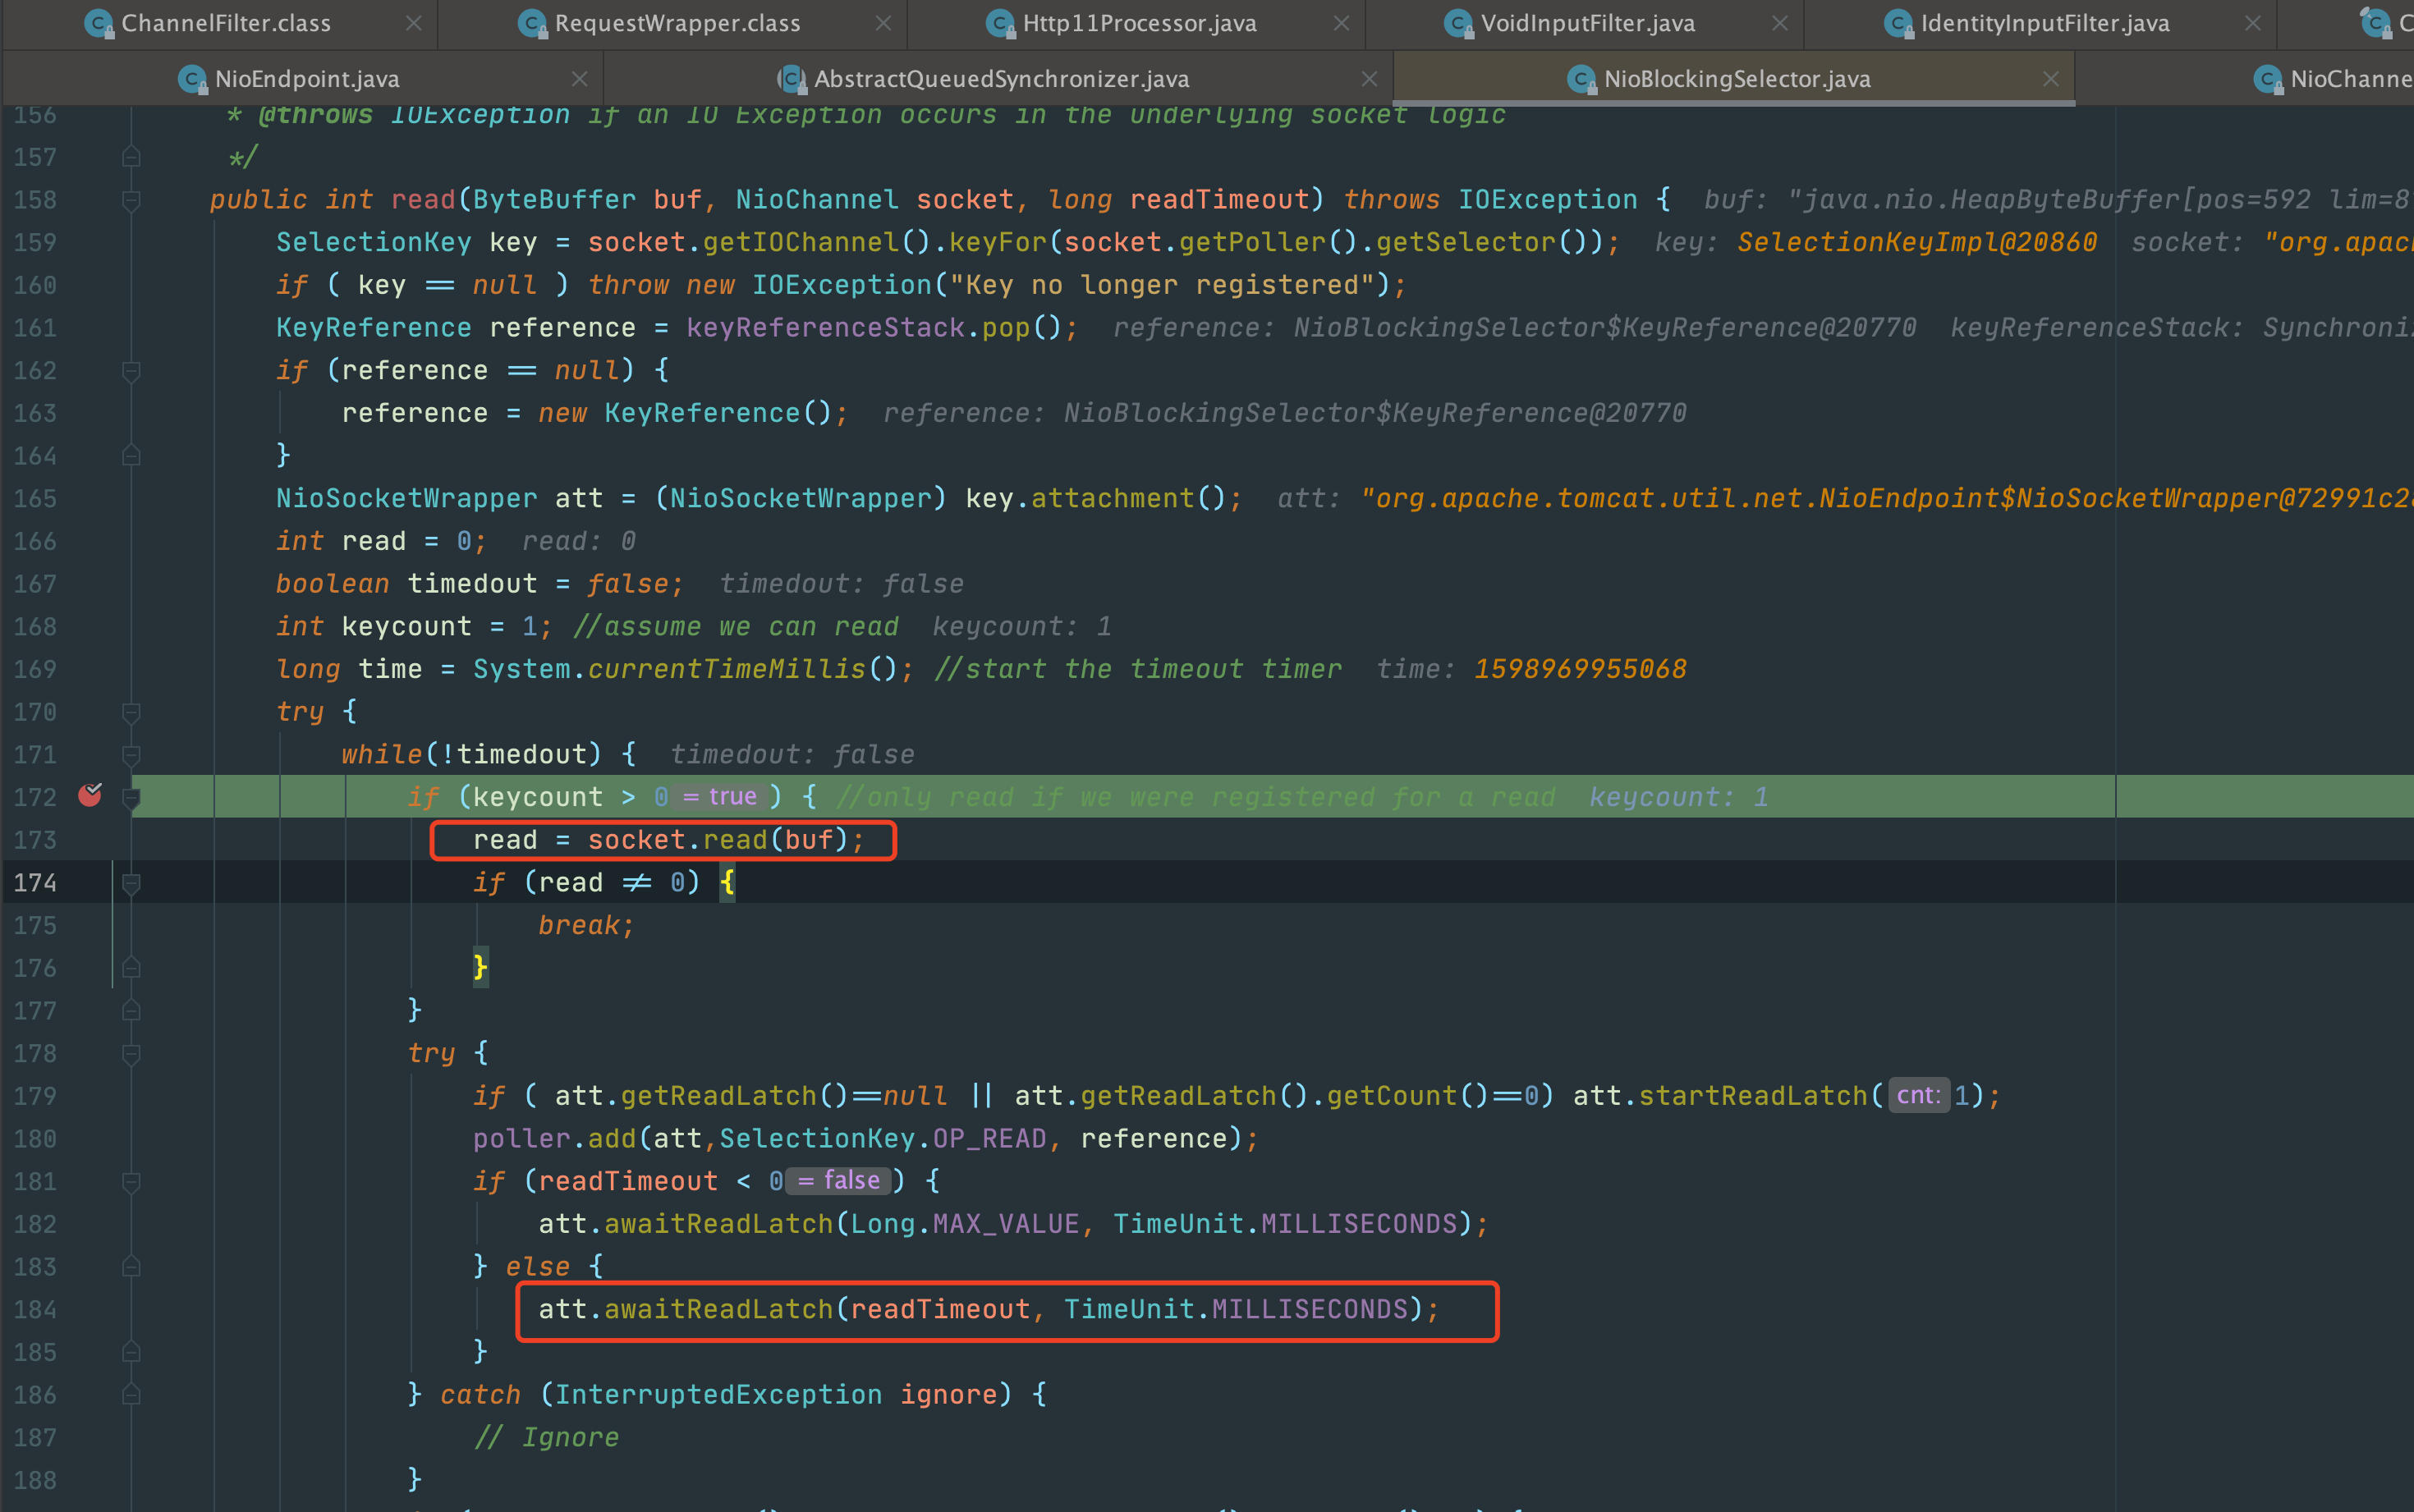Fold the block ending at line 164

click(131, 456)
